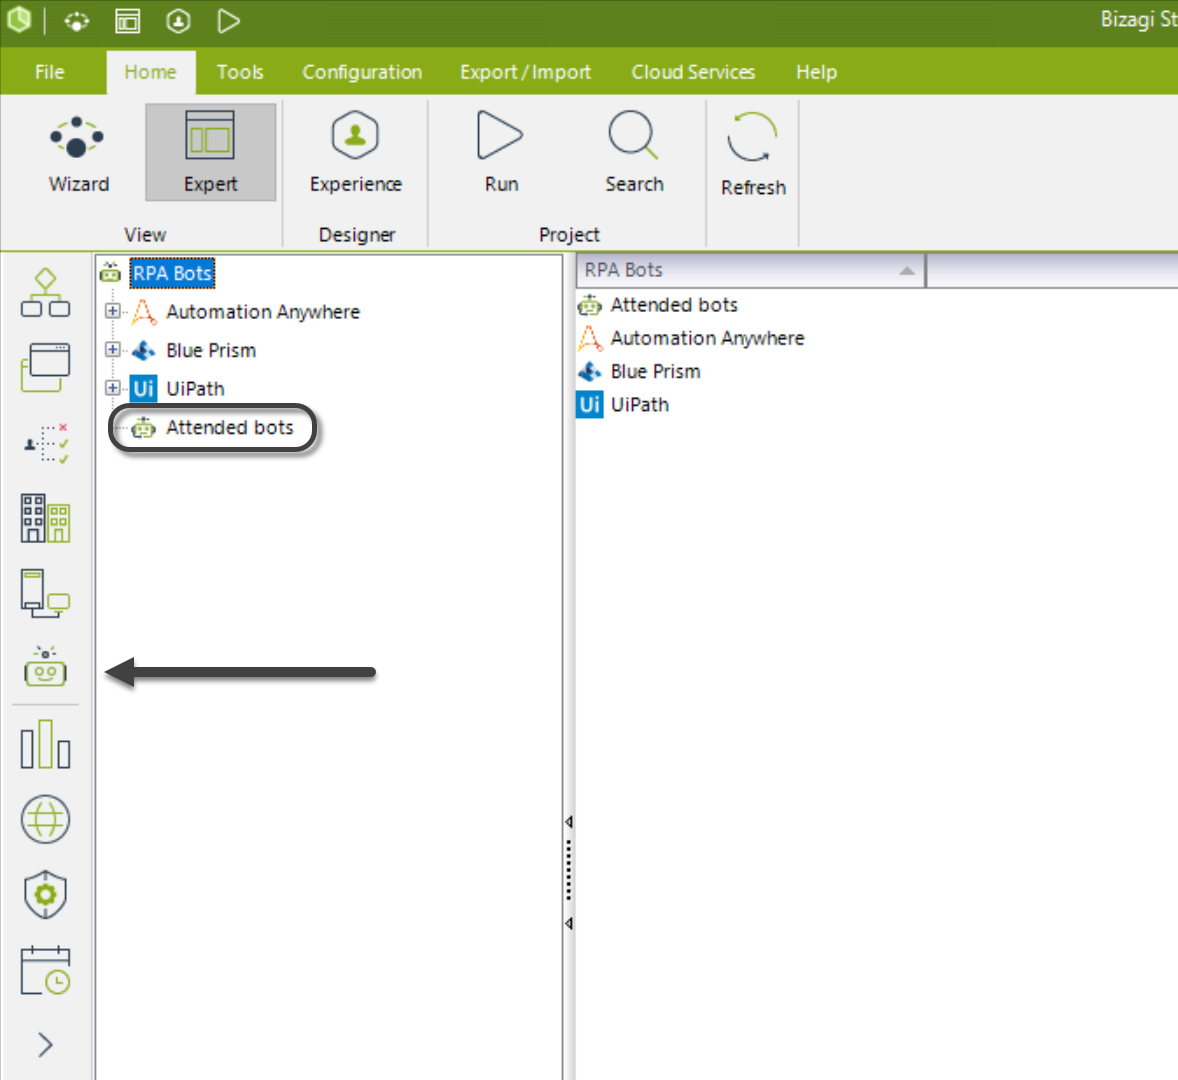Click the lower splitter collapse arrow
The height and width of the screenshot is (1080, 1178).
569,923
